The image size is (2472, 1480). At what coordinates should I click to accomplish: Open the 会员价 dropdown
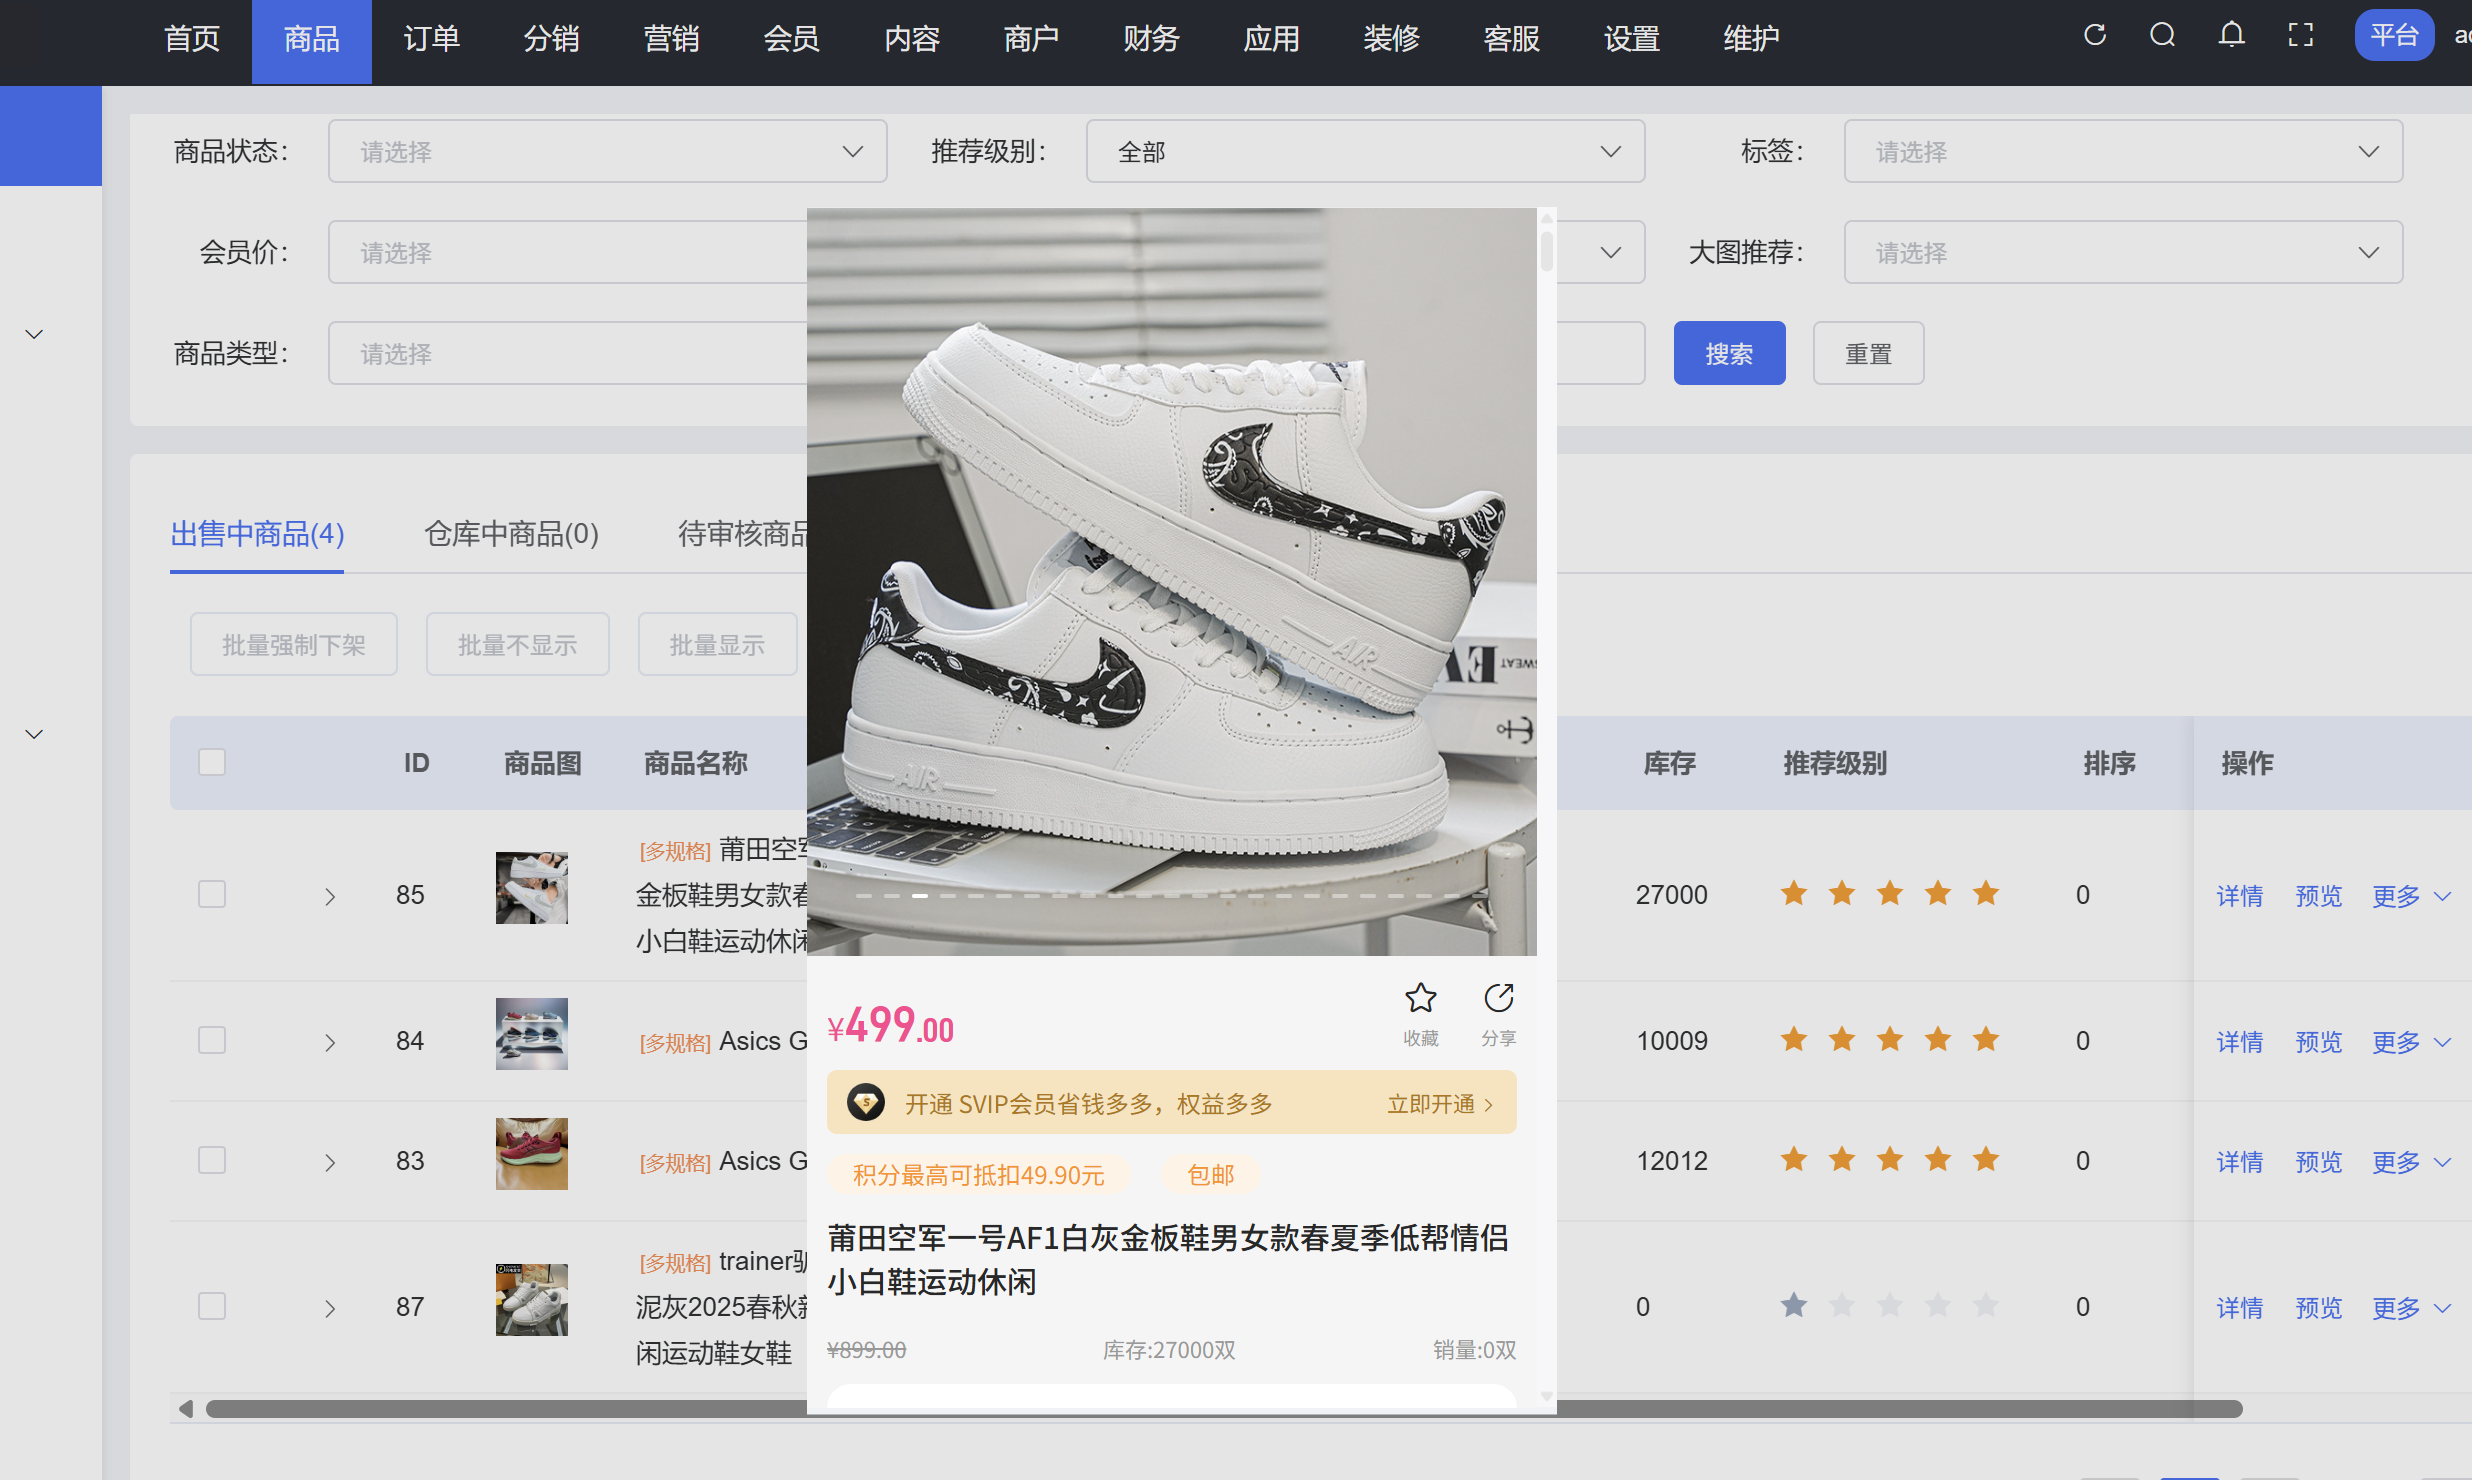pyautogui.click(x=568, y=252)
